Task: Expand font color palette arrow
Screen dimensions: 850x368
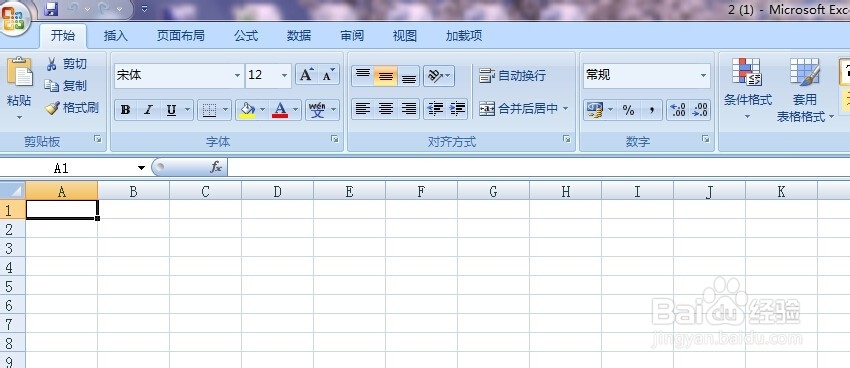Action: click(296, 110)
